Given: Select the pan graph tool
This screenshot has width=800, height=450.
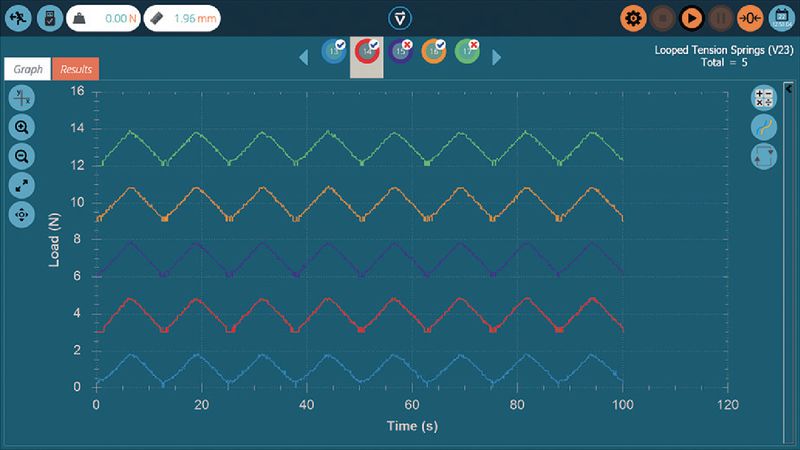Looking at the screenshot, I should coord(21,213).
